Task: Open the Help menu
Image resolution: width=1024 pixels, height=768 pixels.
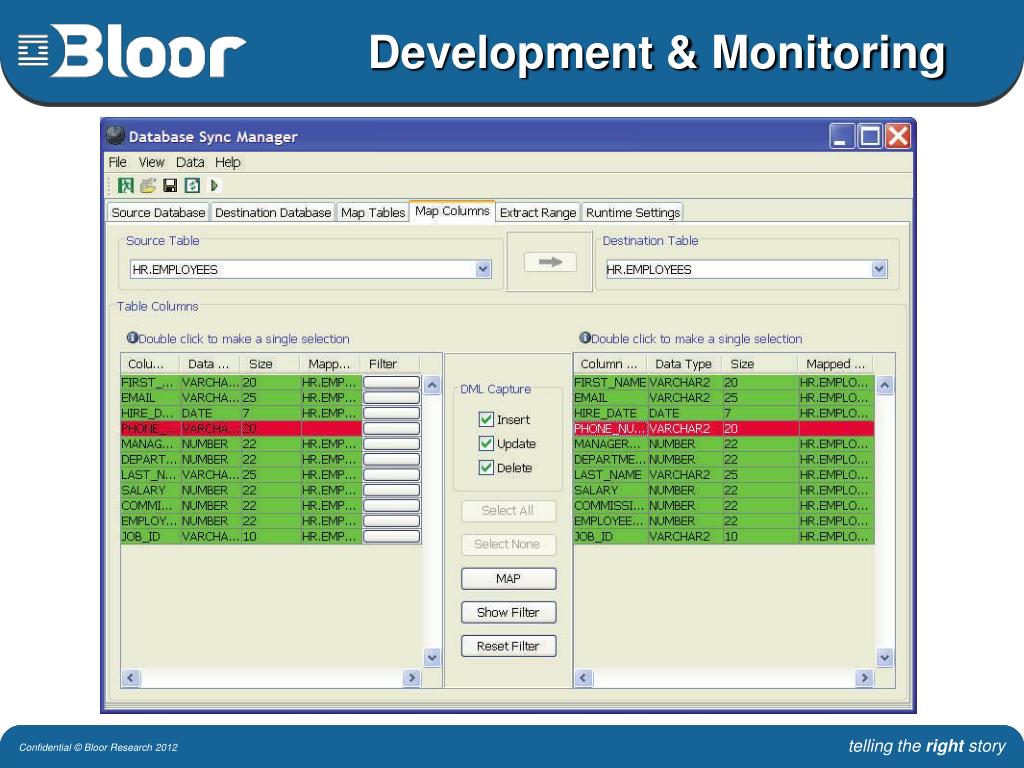Action: click(x=228, y=162)
